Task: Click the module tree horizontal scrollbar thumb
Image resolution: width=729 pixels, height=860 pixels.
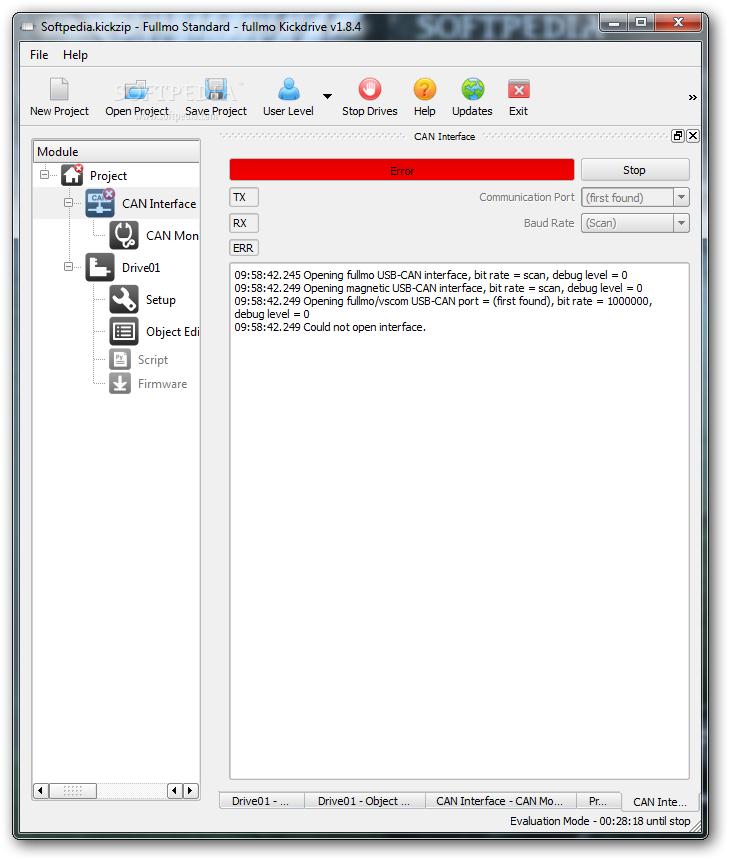Action: tap(73, 790)
